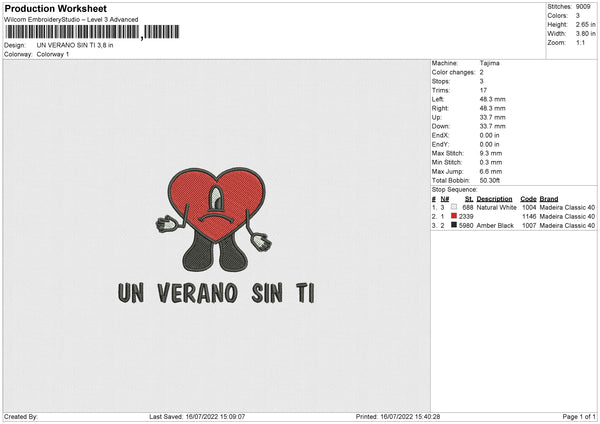Select the Max Stitch value "9.3 mm"
600x424 pixels.
491,153
